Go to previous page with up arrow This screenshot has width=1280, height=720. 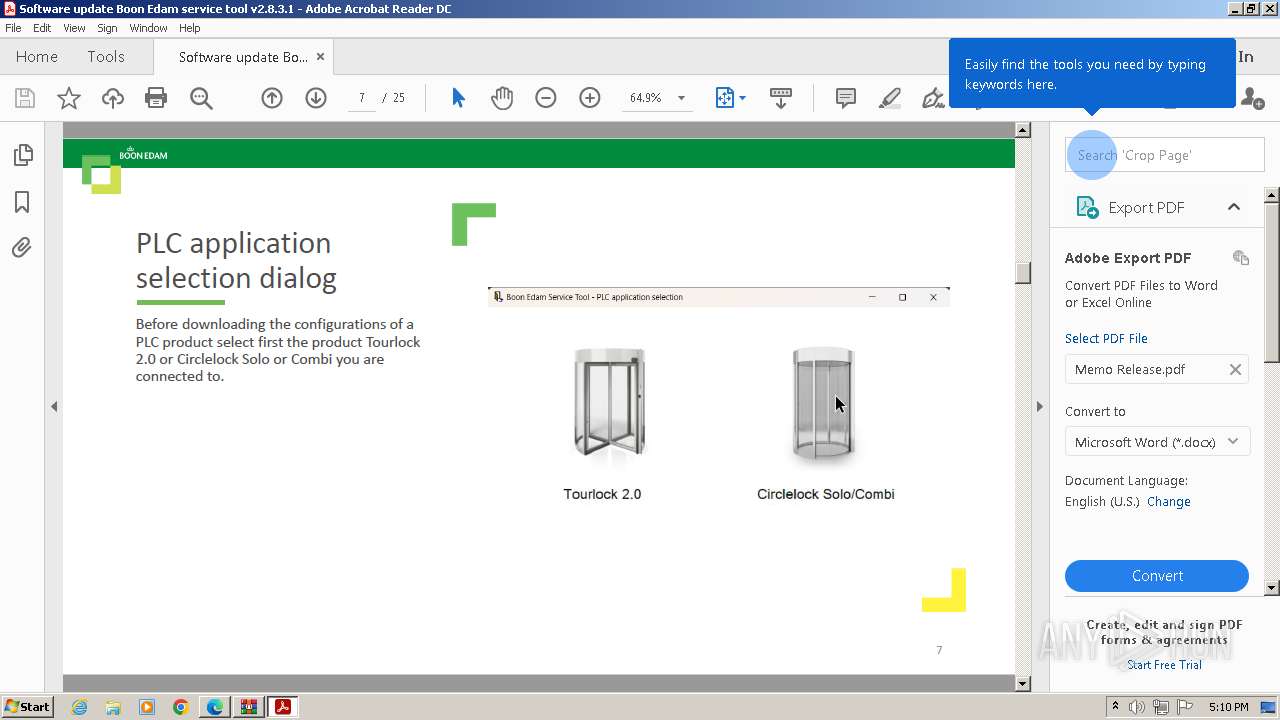(272, 98)
